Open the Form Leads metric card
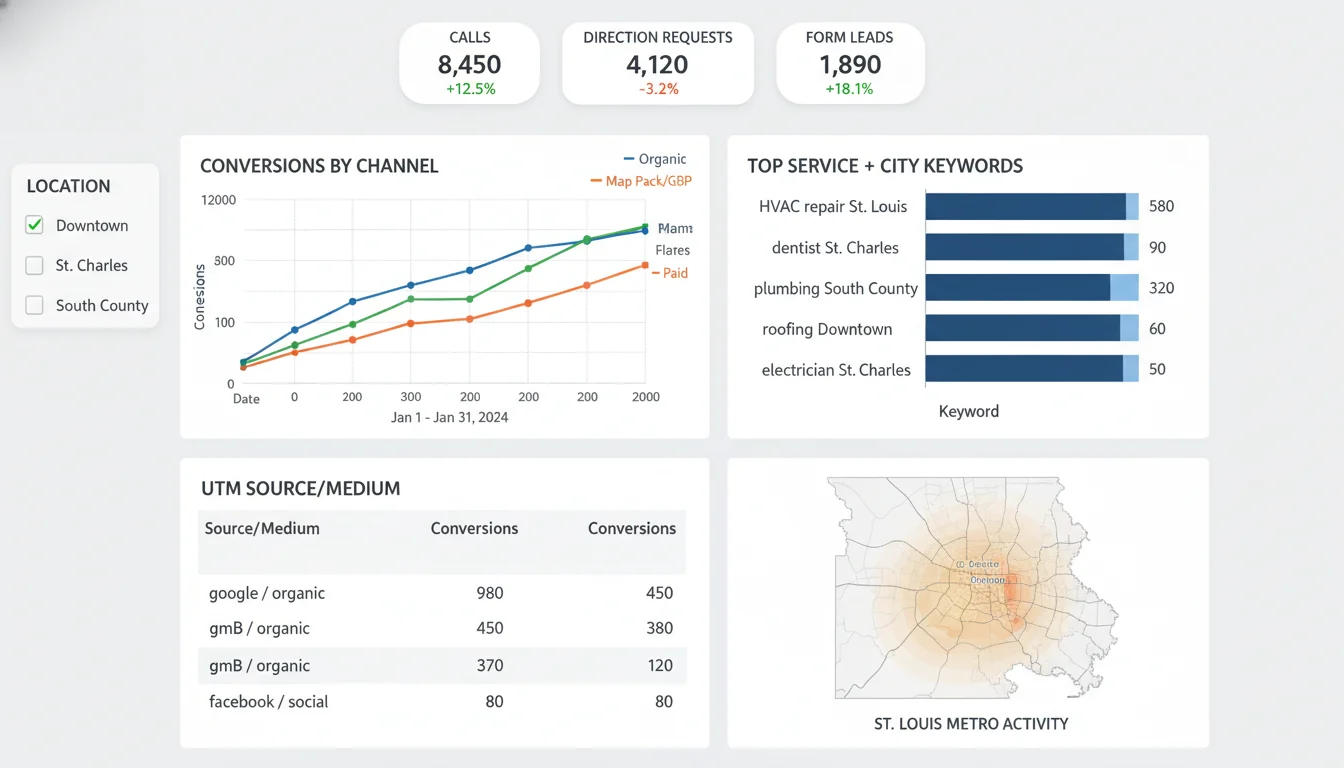This screenshot has height=768, width=1344. coord(850,64)
